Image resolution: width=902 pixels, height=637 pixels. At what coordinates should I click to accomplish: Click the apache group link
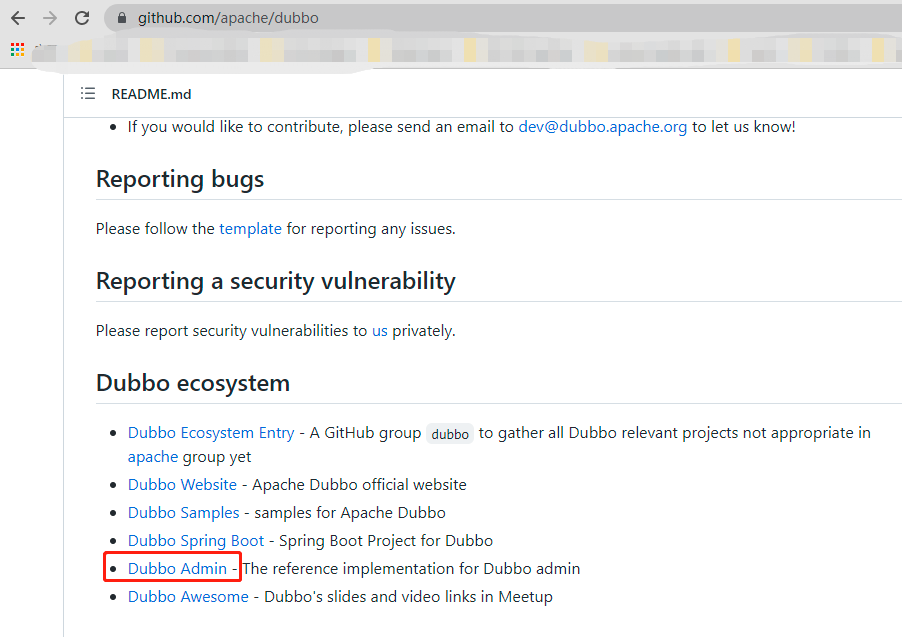[x=152, y=456]
